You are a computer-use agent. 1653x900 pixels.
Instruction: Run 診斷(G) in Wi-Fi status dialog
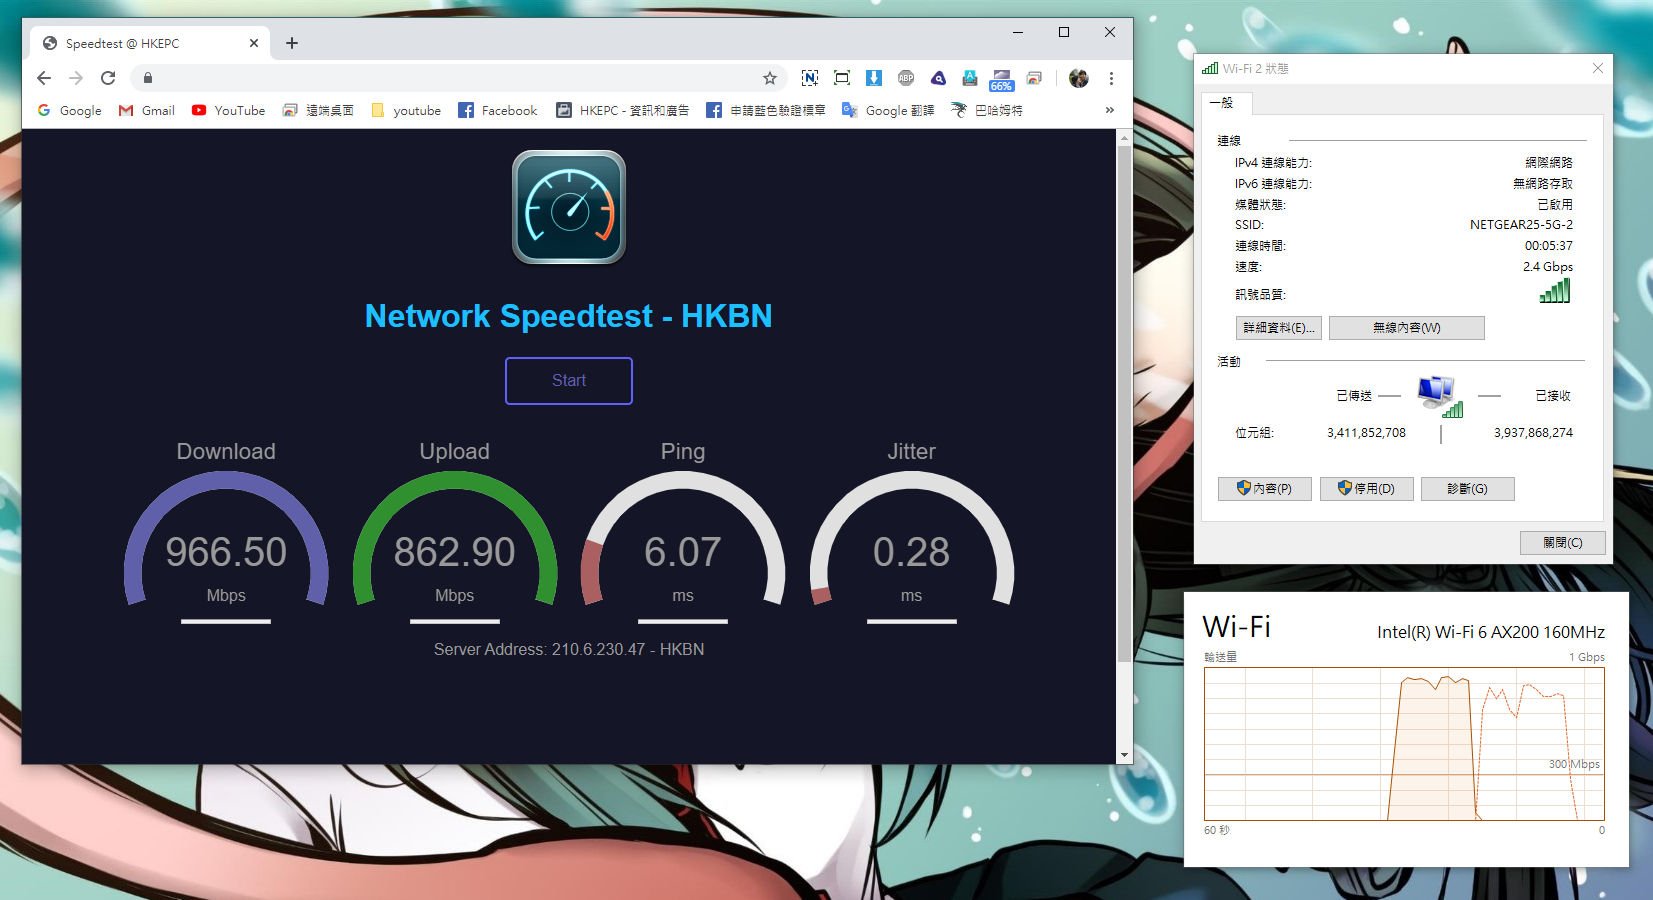1468,489
